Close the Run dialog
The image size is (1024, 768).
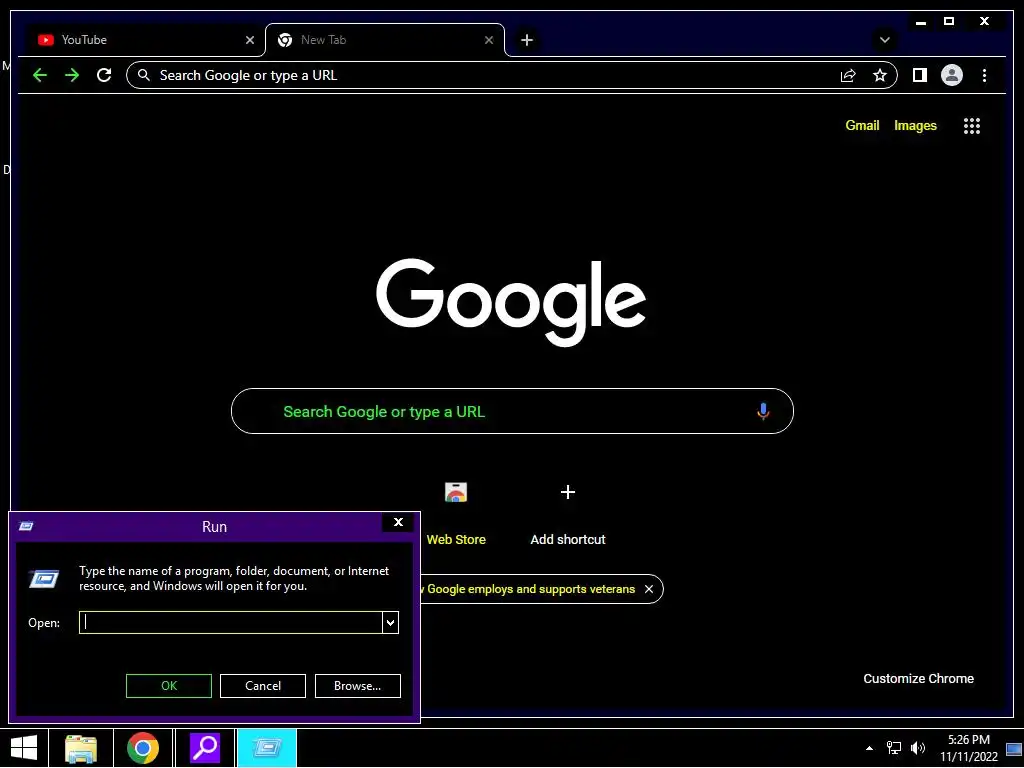[398, 522]
